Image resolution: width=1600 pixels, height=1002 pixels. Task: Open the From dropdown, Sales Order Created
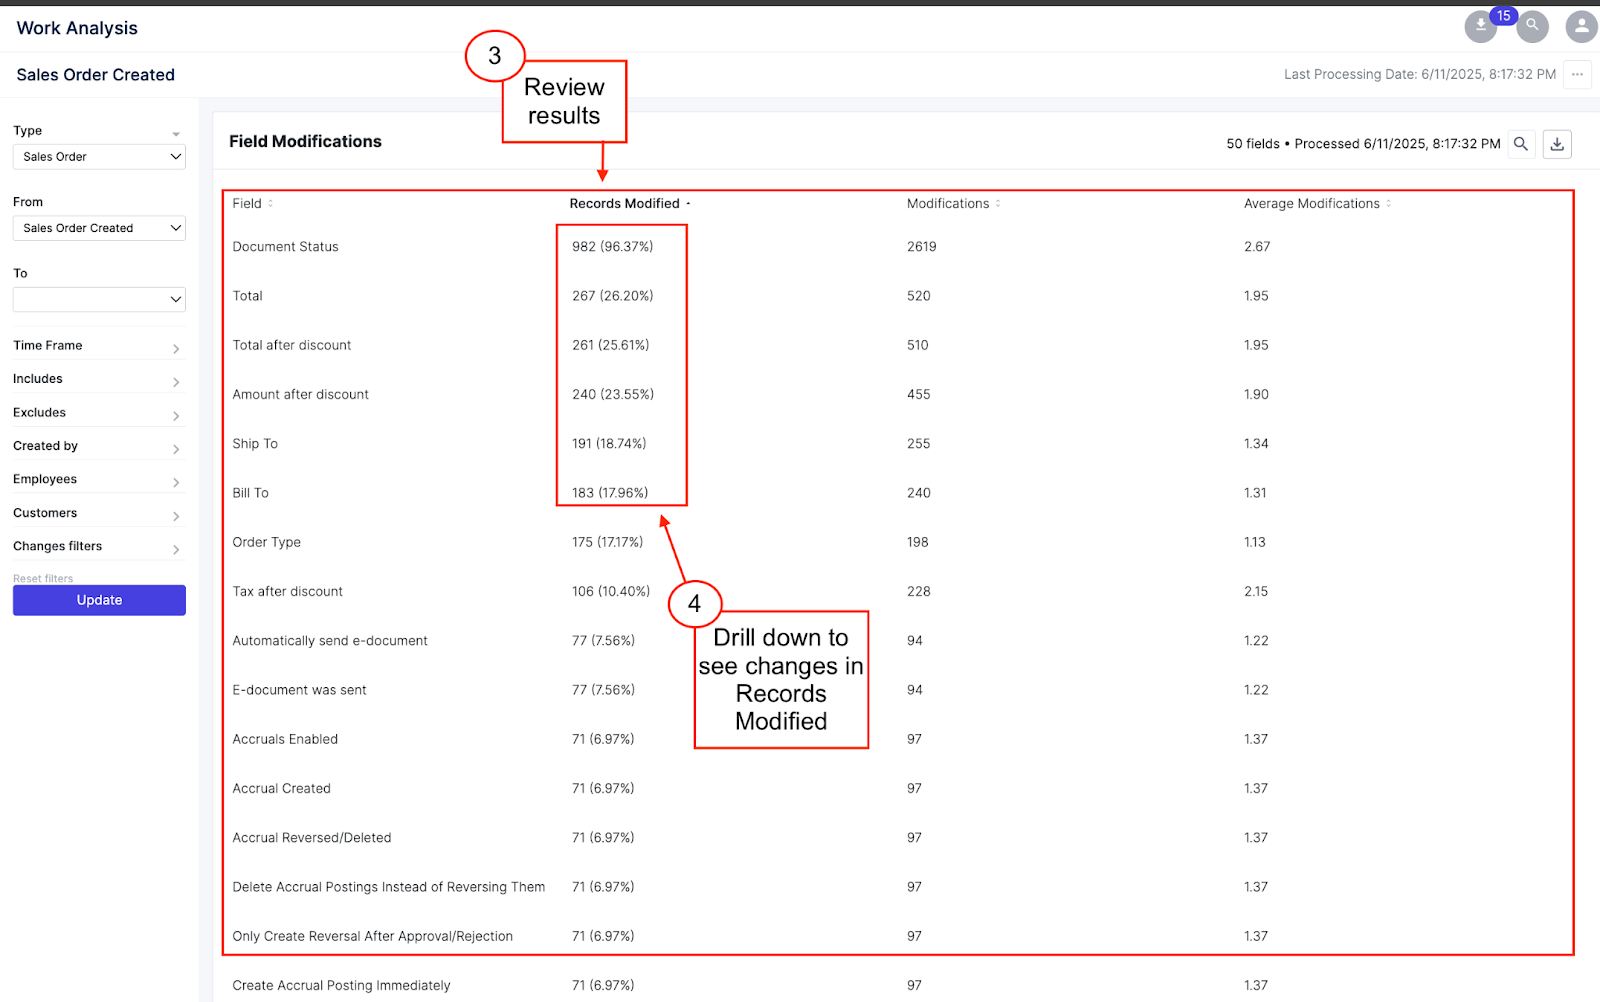[99, 228]
